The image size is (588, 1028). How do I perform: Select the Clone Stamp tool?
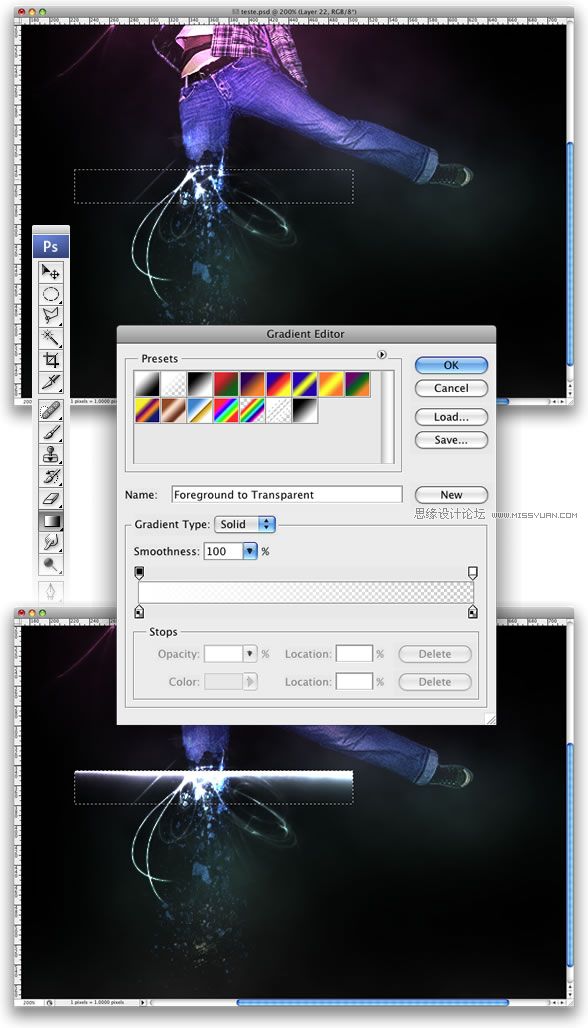50,454
